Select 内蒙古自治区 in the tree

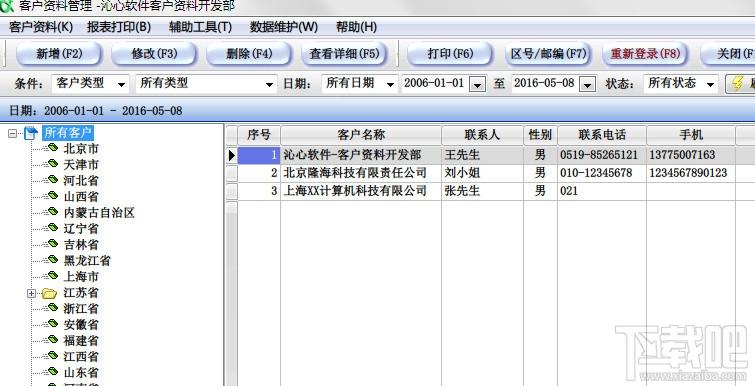99,213
